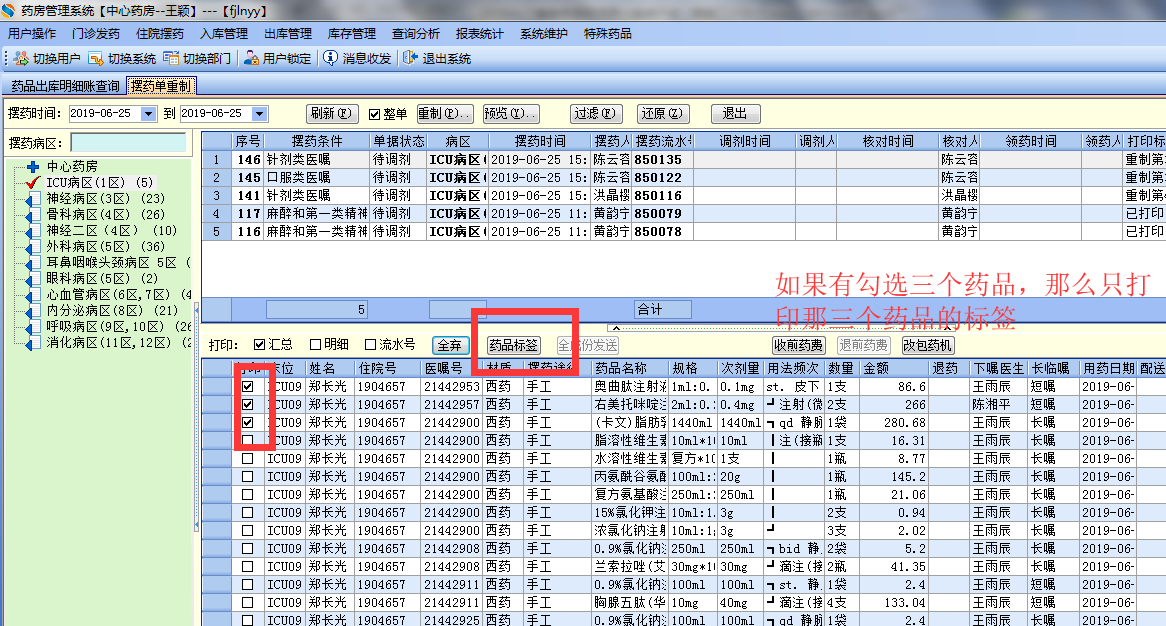Select row with 摆药流水 850135

[x=683, y=159]
